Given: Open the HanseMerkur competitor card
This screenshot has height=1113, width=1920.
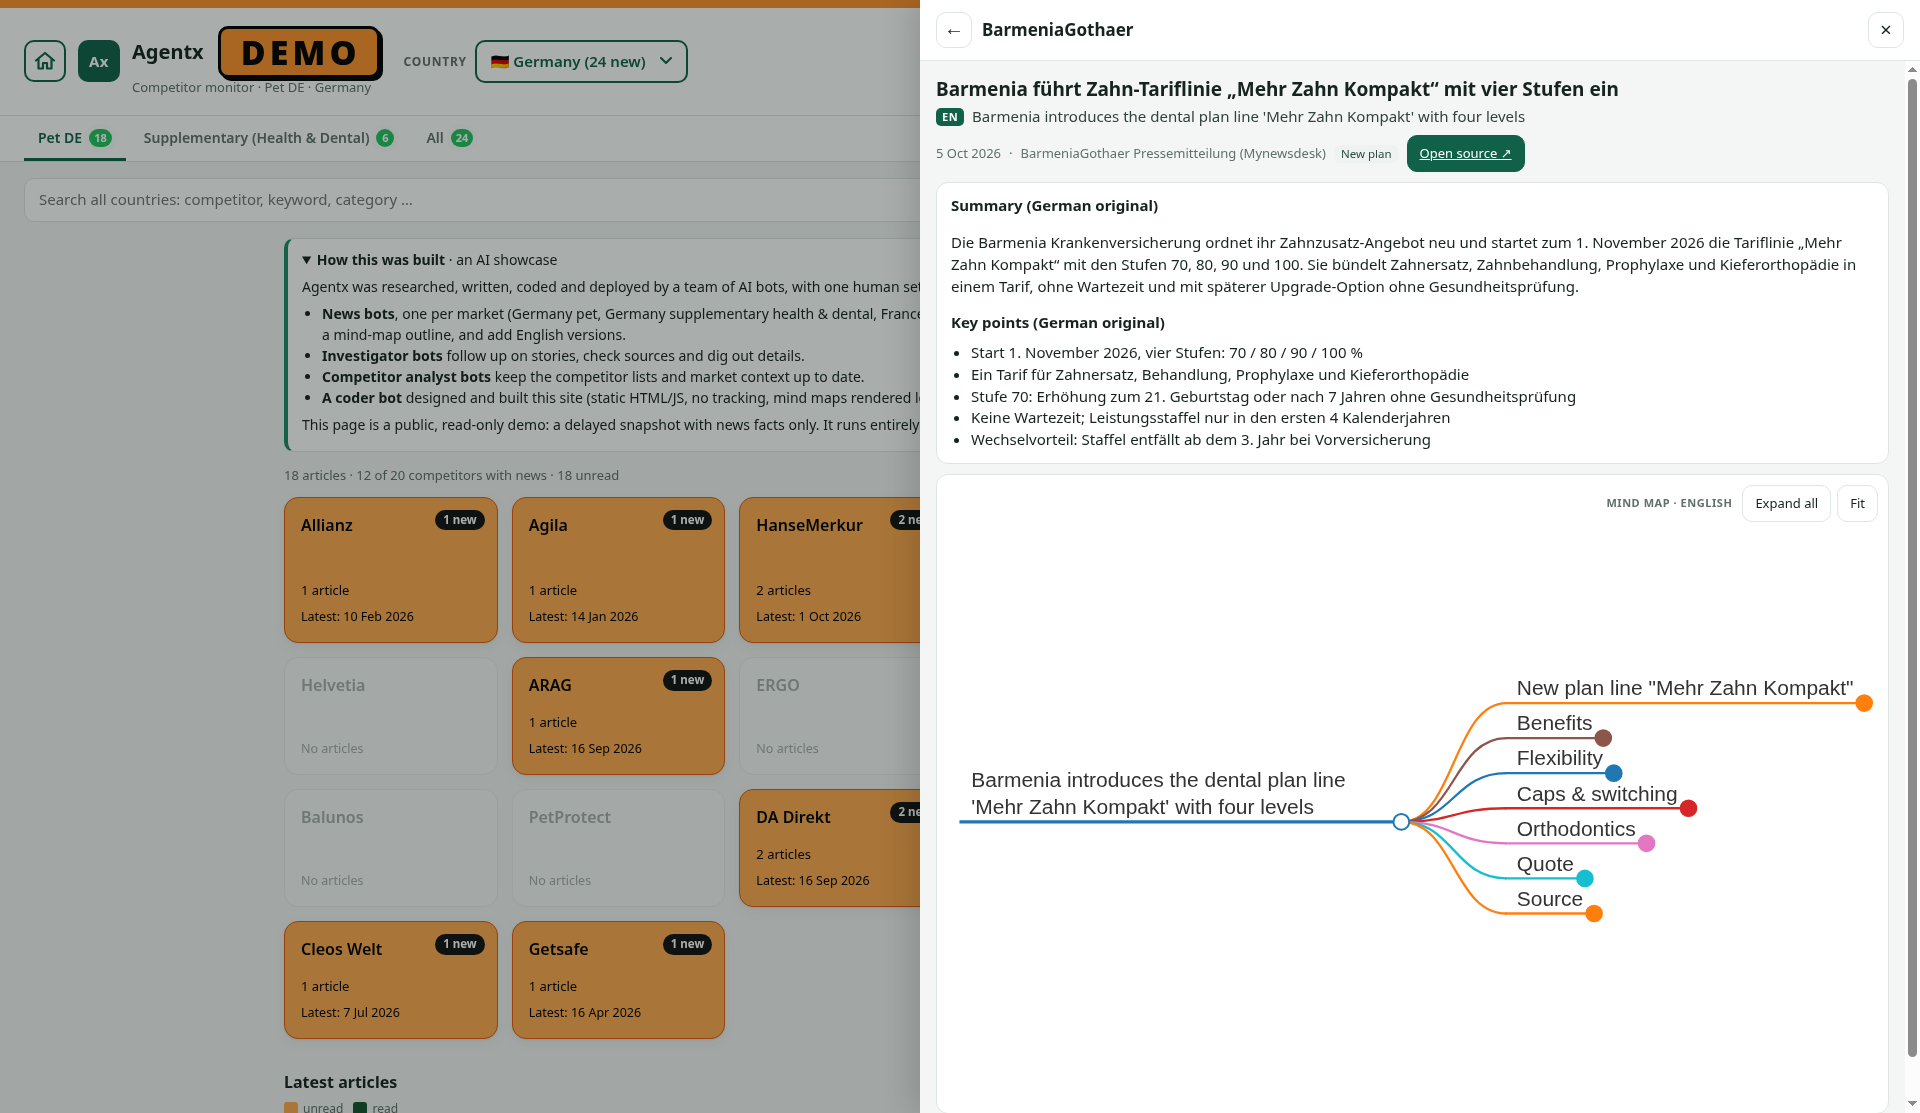Looking at the screenshot, I should pyautogui.click(x=830, y=570).
